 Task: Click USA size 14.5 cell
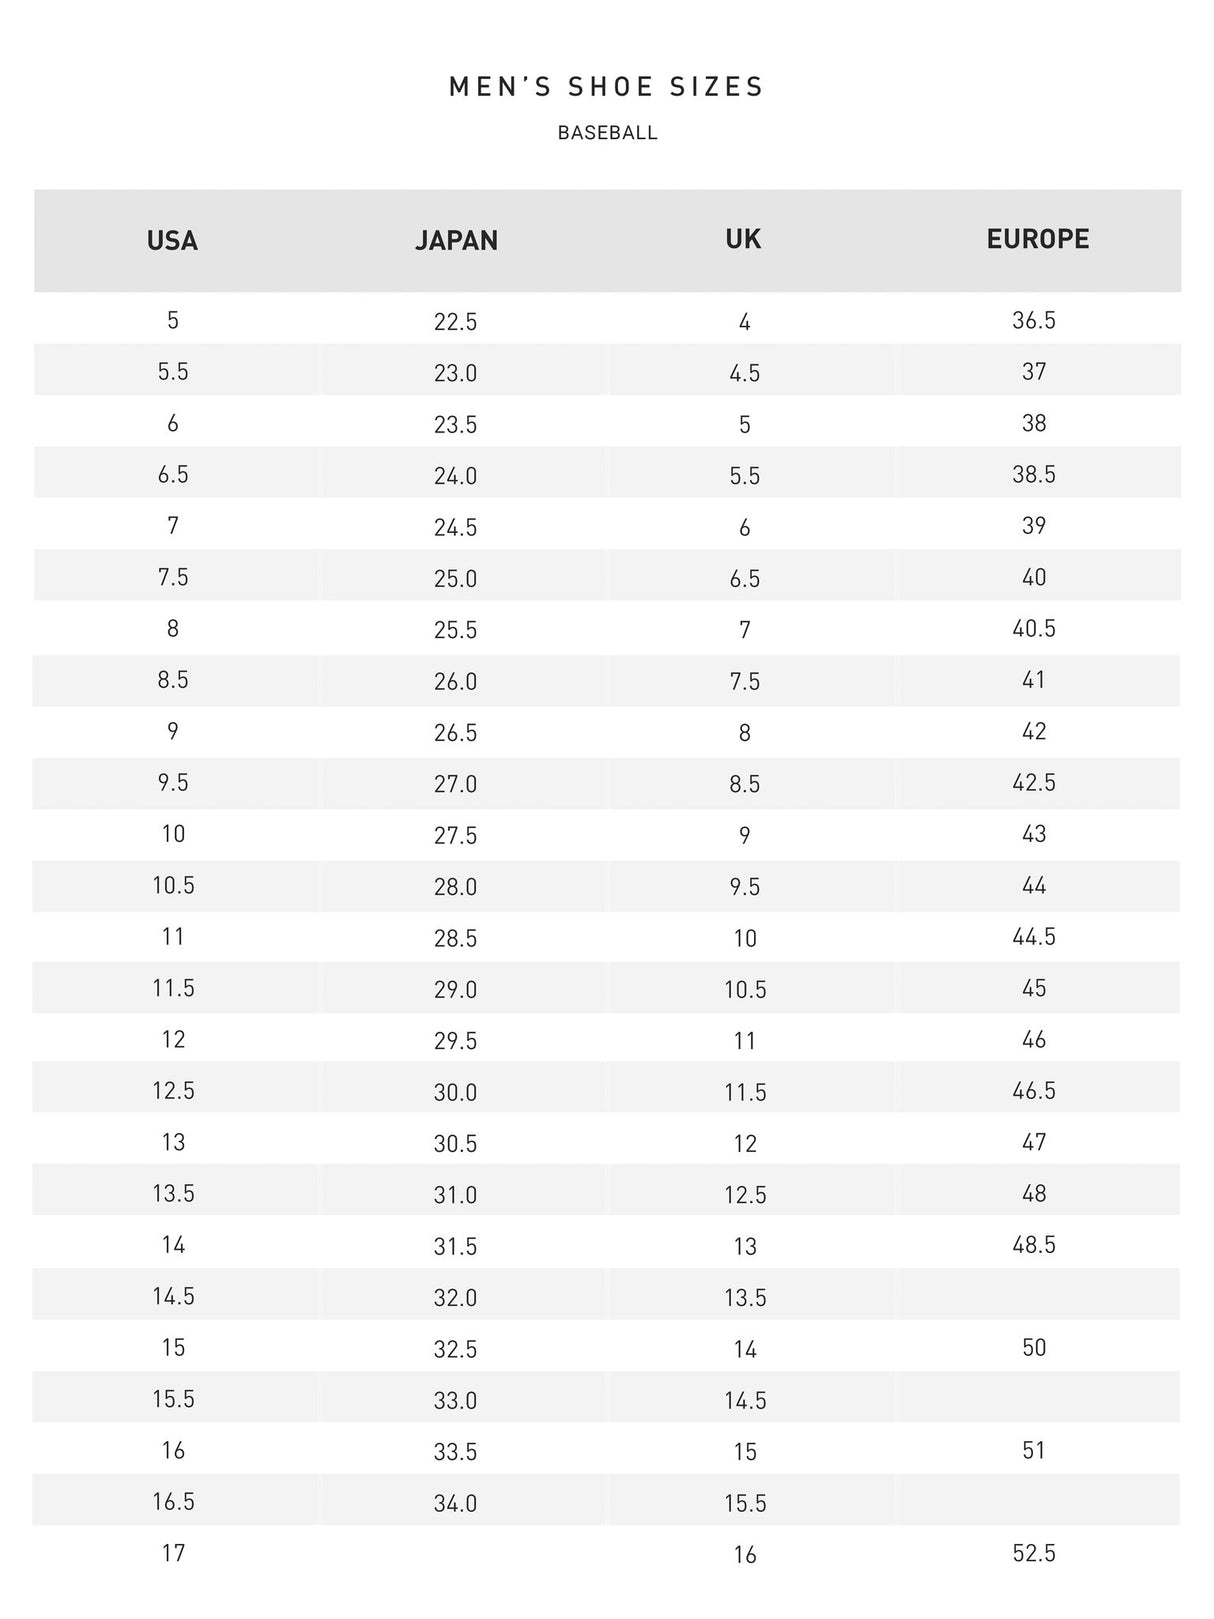173,1297
